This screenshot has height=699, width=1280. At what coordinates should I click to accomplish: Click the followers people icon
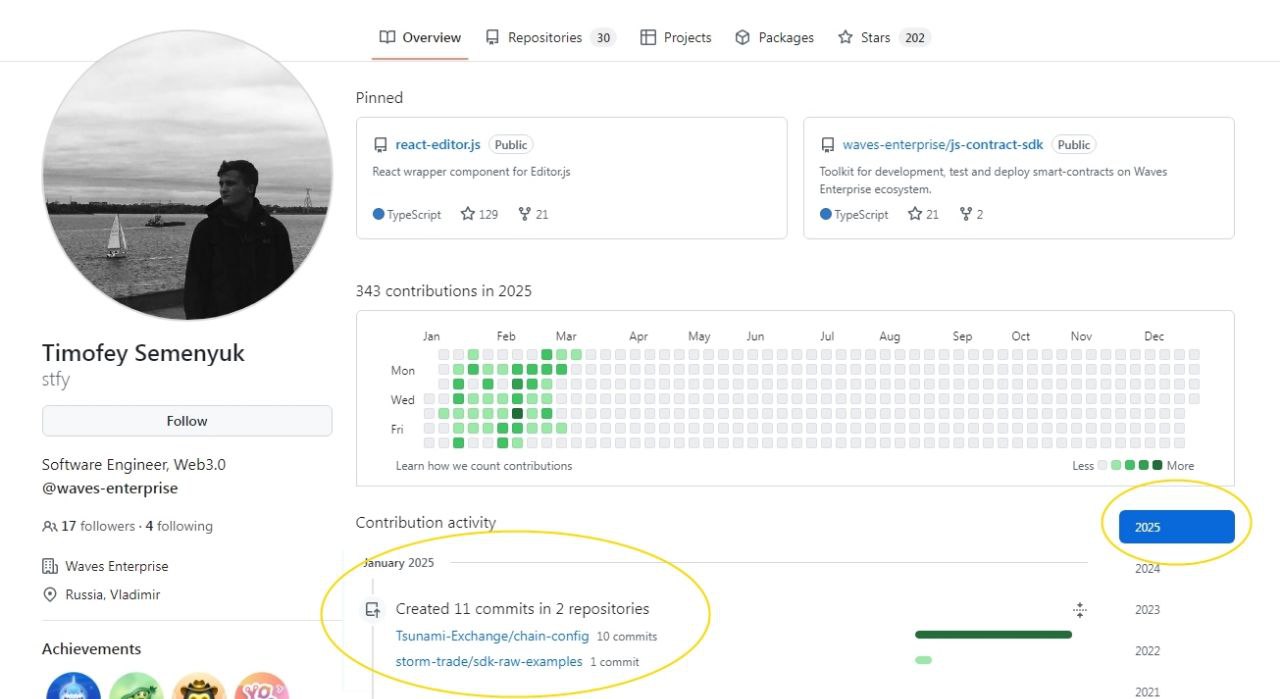(x=49, y=526)
